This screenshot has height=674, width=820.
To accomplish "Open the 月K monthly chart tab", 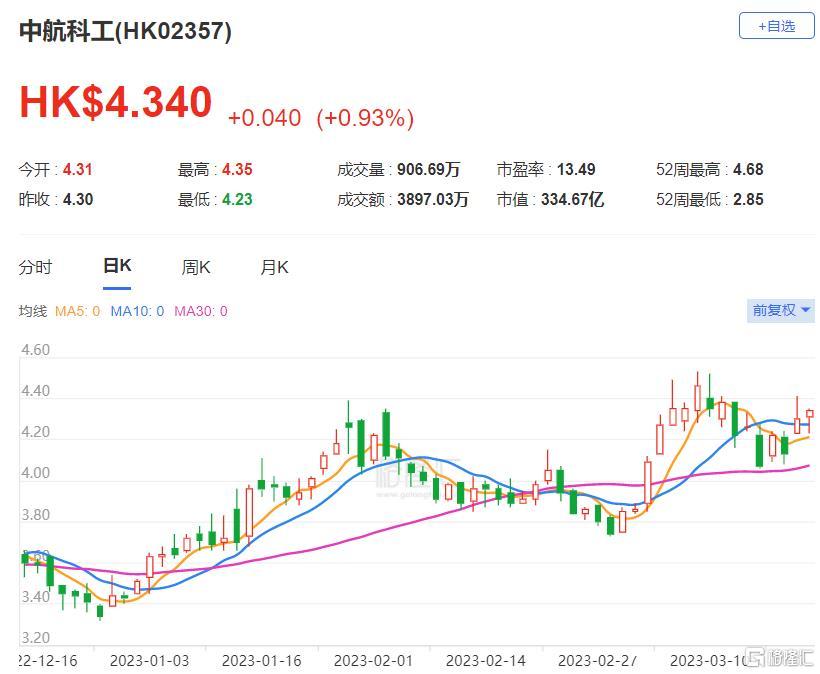I will coord(275,267).
